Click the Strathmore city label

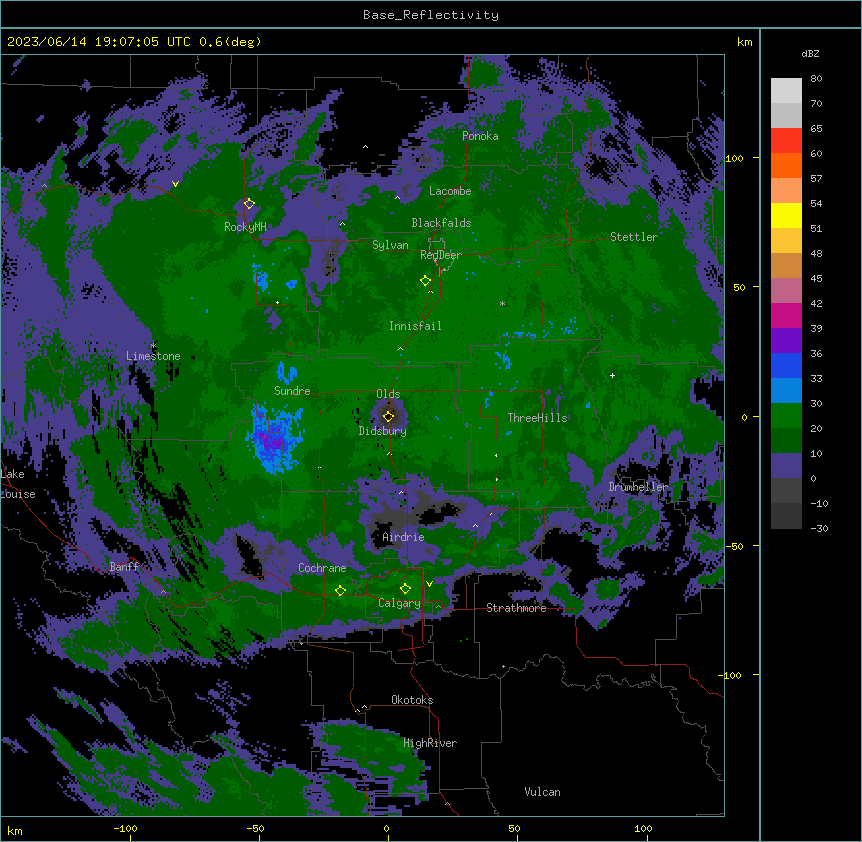[x=516, y=608]
